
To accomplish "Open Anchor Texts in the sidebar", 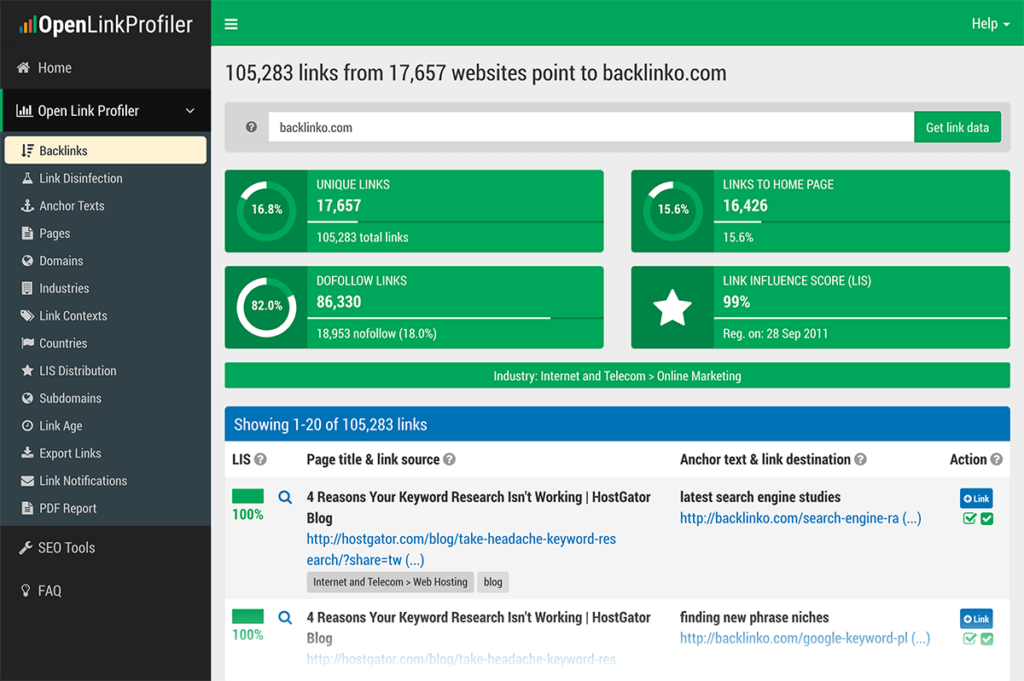I will pos(71,206).
